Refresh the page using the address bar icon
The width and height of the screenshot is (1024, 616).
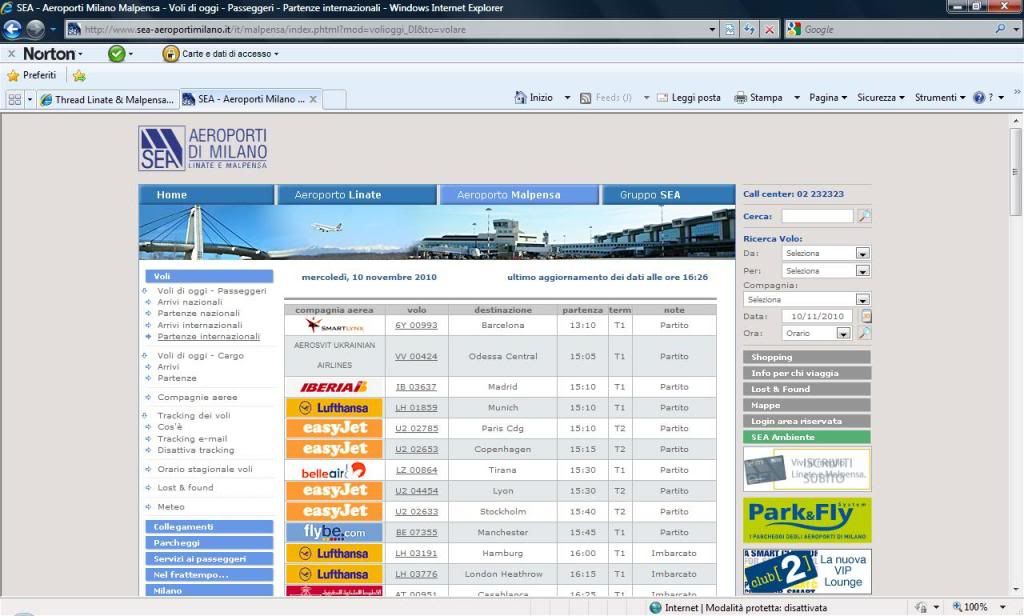click(749, 29)
